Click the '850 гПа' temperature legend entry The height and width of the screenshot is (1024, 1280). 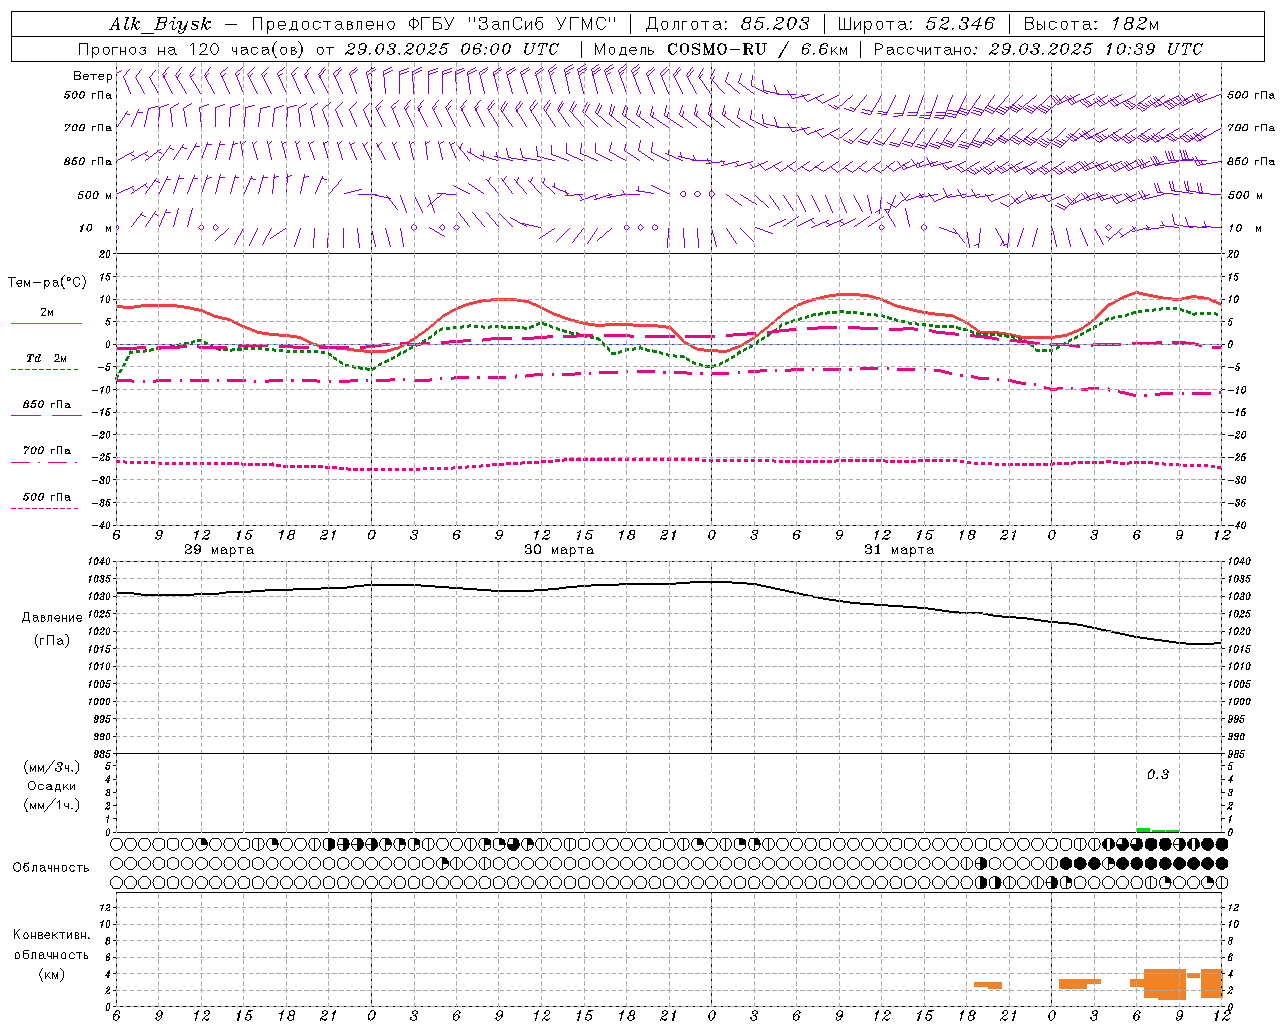pyautogui.click(x=46, y=405)
